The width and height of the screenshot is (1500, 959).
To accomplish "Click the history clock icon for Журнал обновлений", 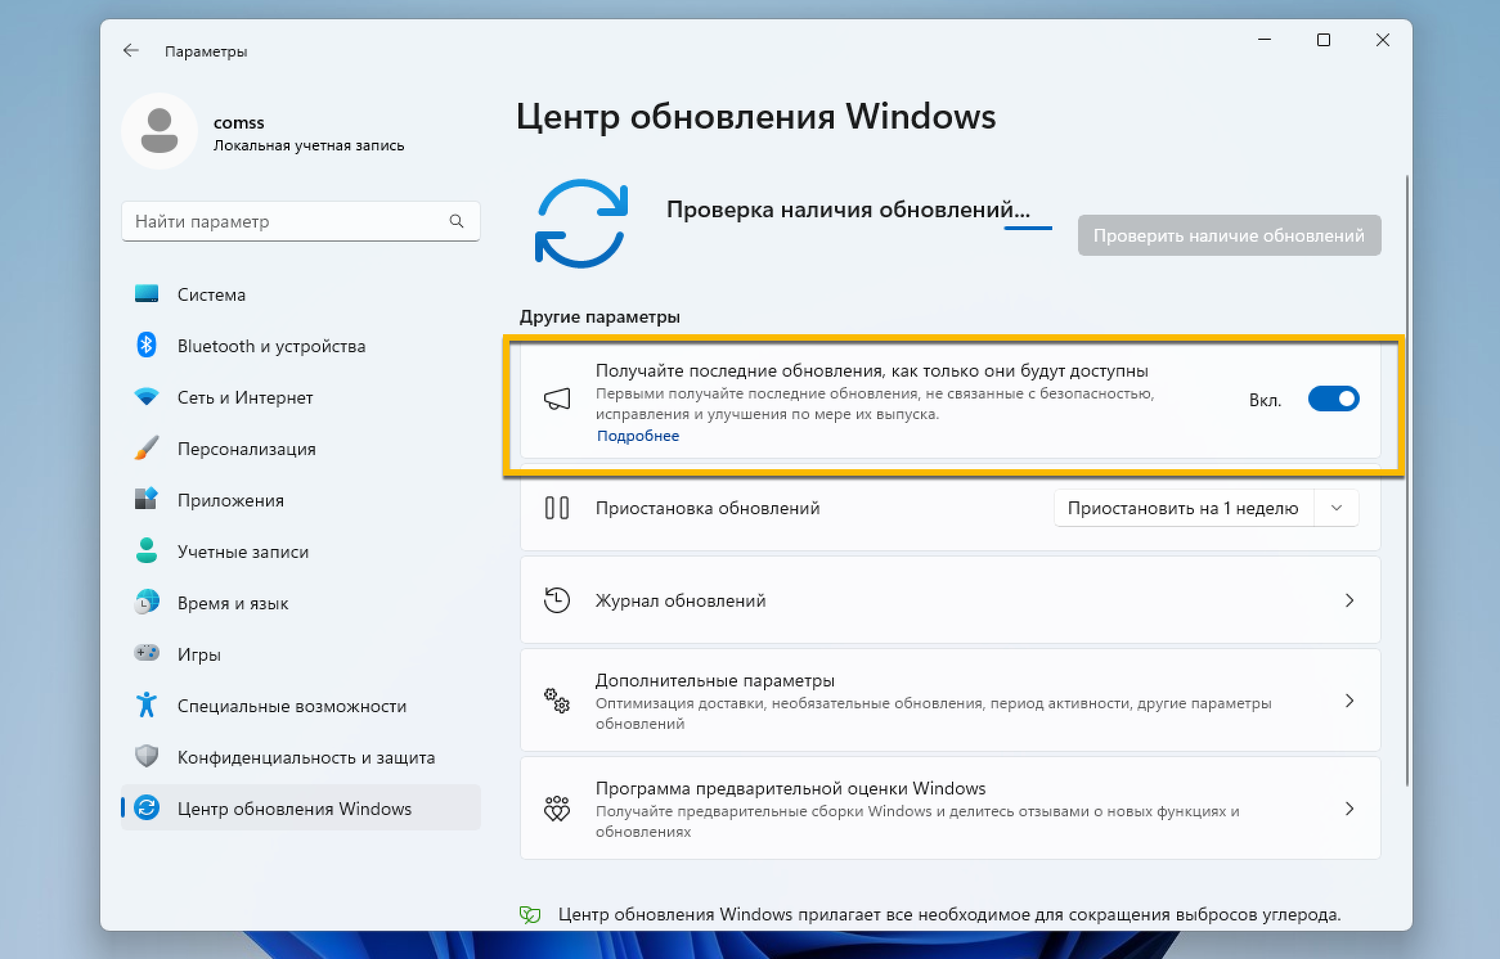I will (557, 600).
